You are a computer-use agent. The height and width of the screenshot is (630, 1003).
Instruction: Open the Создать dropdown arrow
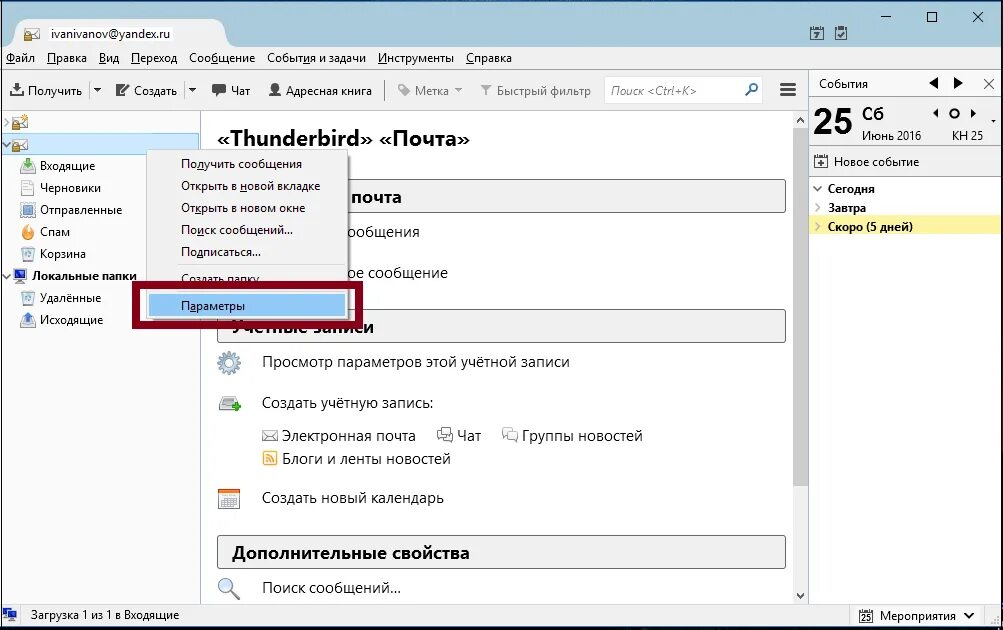pos(193,90)
